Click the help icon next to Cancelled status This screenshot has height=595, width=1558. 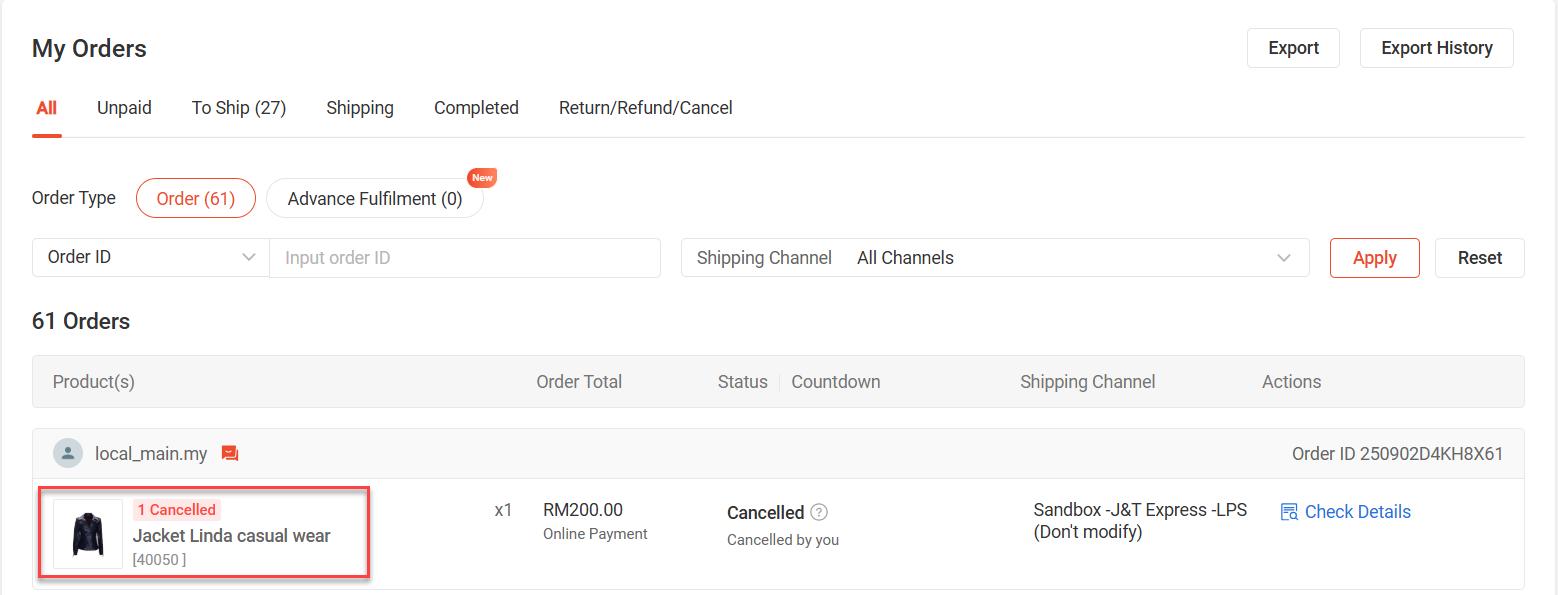click(x=819, y=512)
